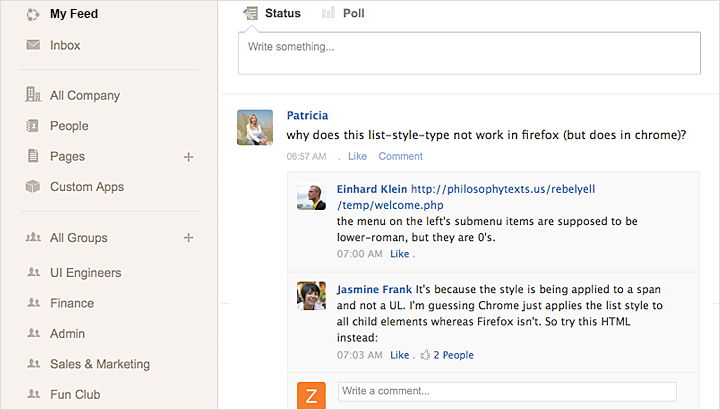
Task: Click thumbs-up icon beside 2 People
Action: coord(425,355)
